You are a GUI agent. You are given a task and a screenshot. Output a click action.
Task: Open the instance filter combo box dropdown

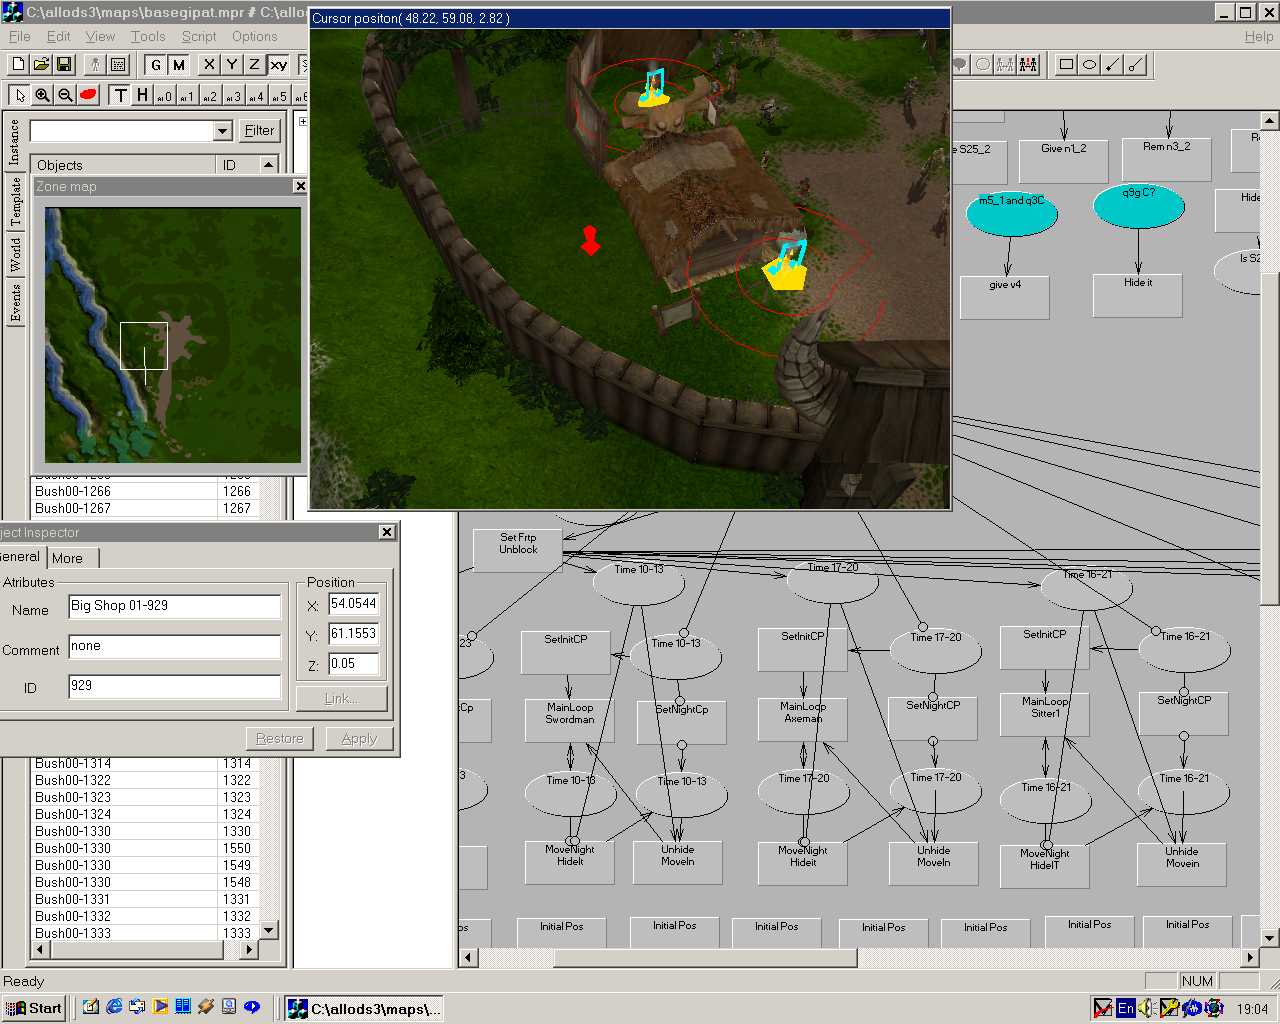223,131
